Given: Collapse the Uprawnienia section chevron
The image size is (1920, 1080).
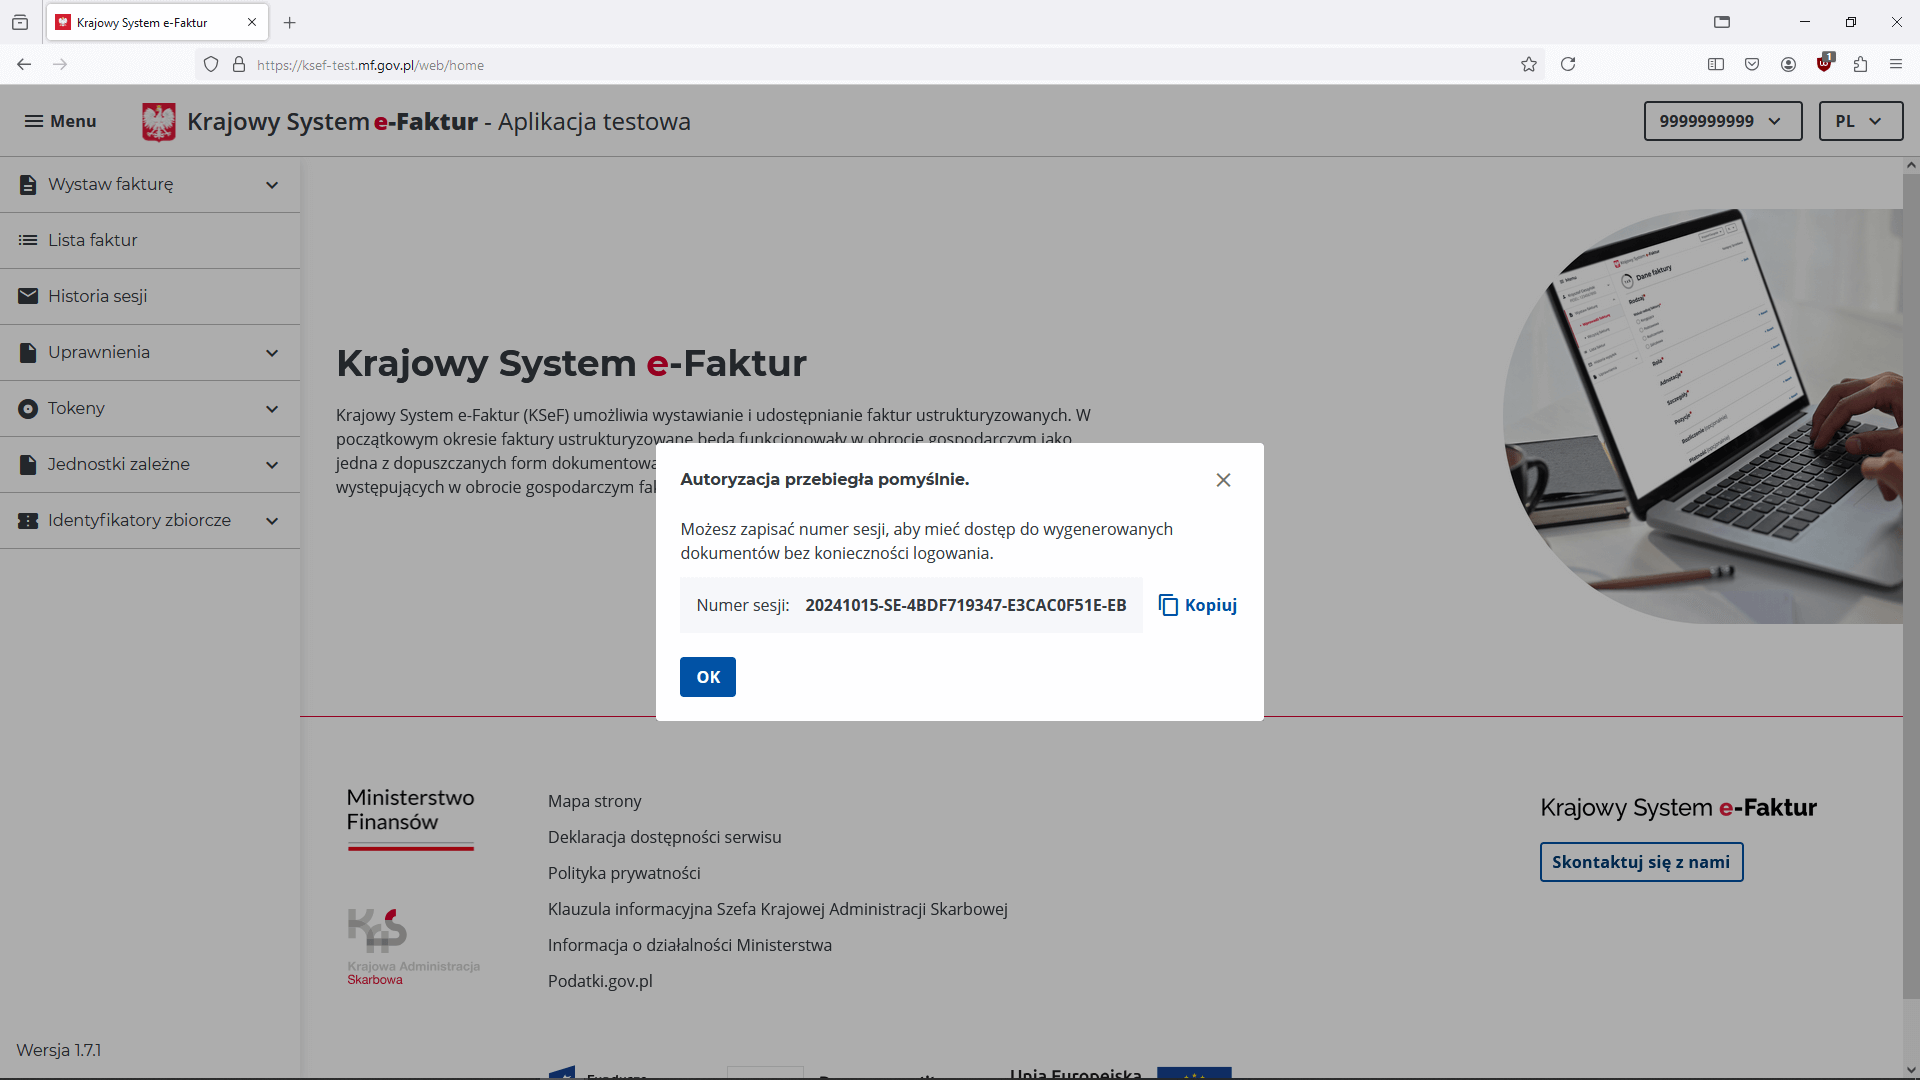Looking at the screenshot, I should click(272, 352).
